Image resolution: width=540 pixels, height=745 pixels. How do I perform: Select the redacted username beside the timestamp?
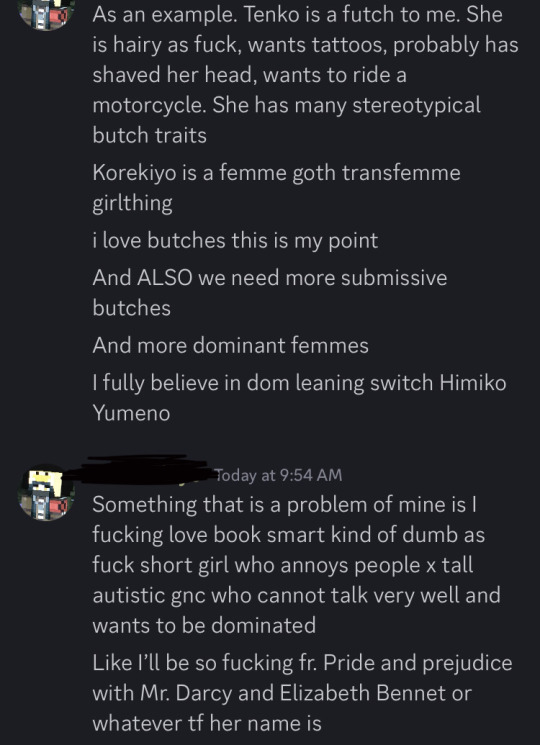[x=142, y=469]
